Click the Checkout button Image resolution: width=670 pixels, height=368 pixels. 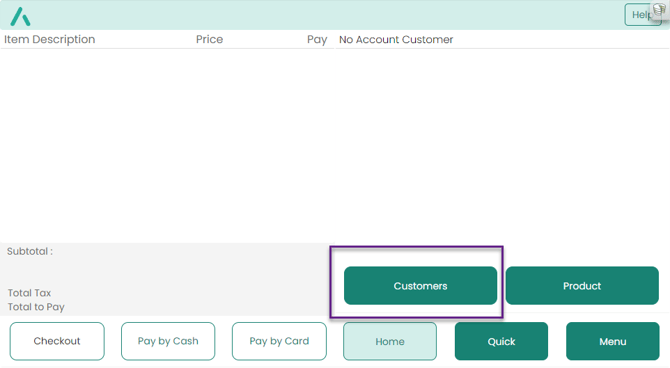(57, 341)
